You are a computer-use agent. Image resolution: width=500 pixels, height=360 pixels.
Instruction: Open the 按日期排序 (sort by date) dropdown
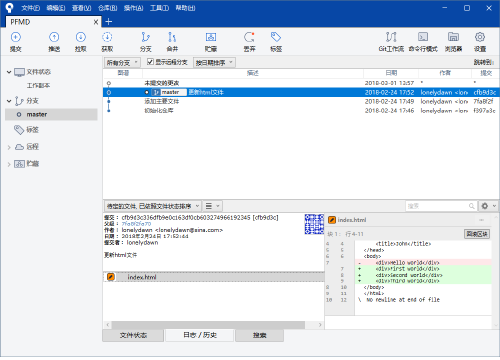tap(214, 62)
